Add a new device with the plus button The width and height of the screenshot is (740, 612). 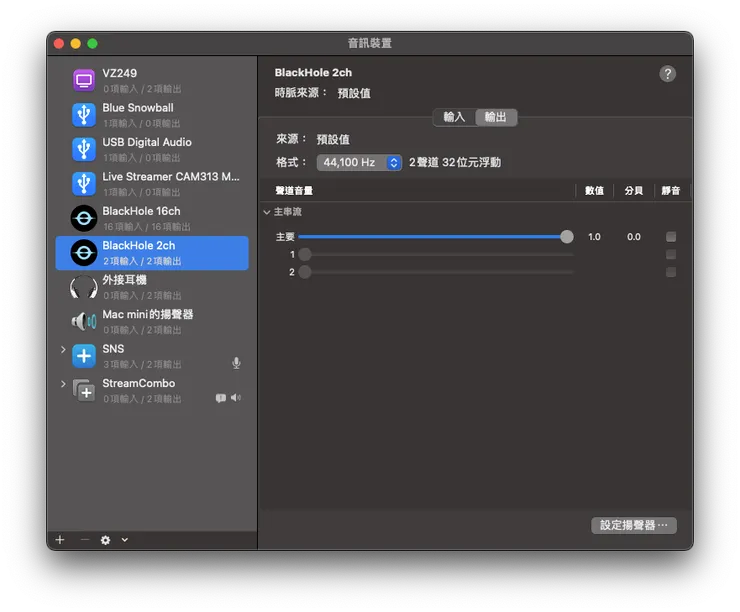tap(60, 540)
